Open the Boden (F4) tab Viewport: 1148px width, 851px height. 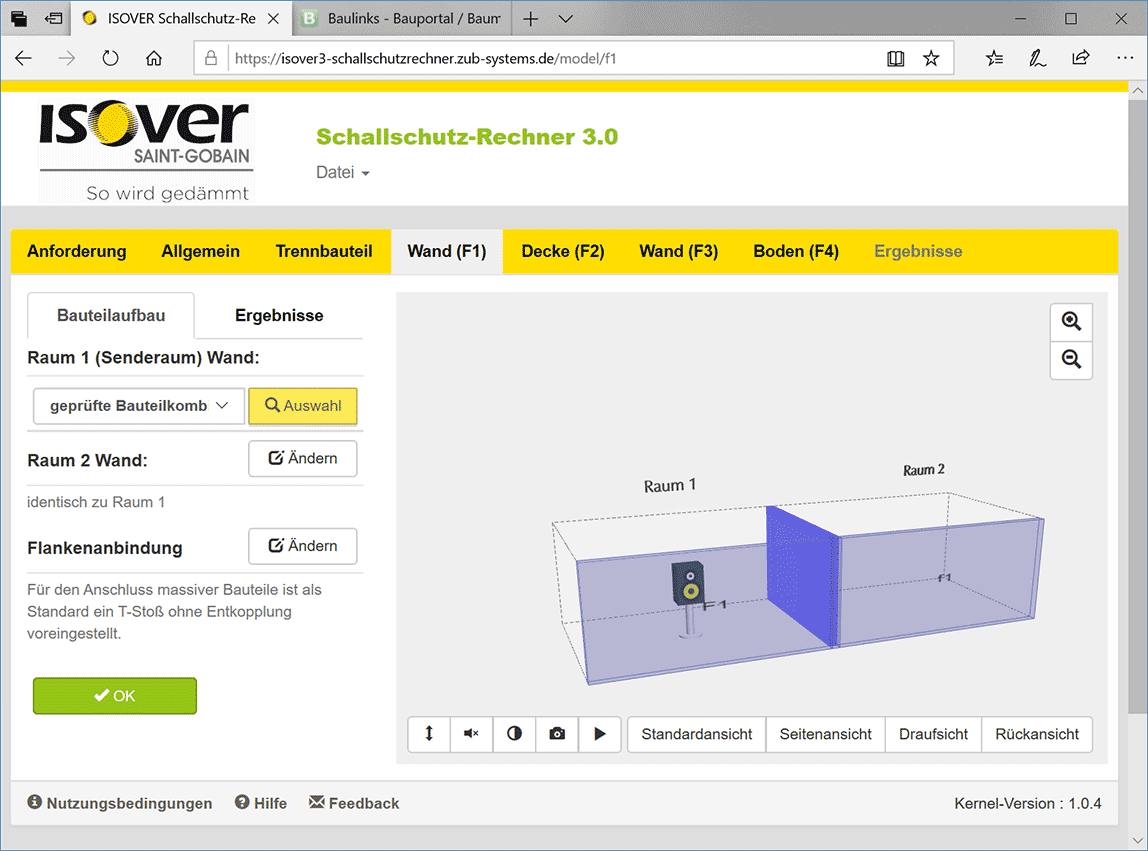796,251
